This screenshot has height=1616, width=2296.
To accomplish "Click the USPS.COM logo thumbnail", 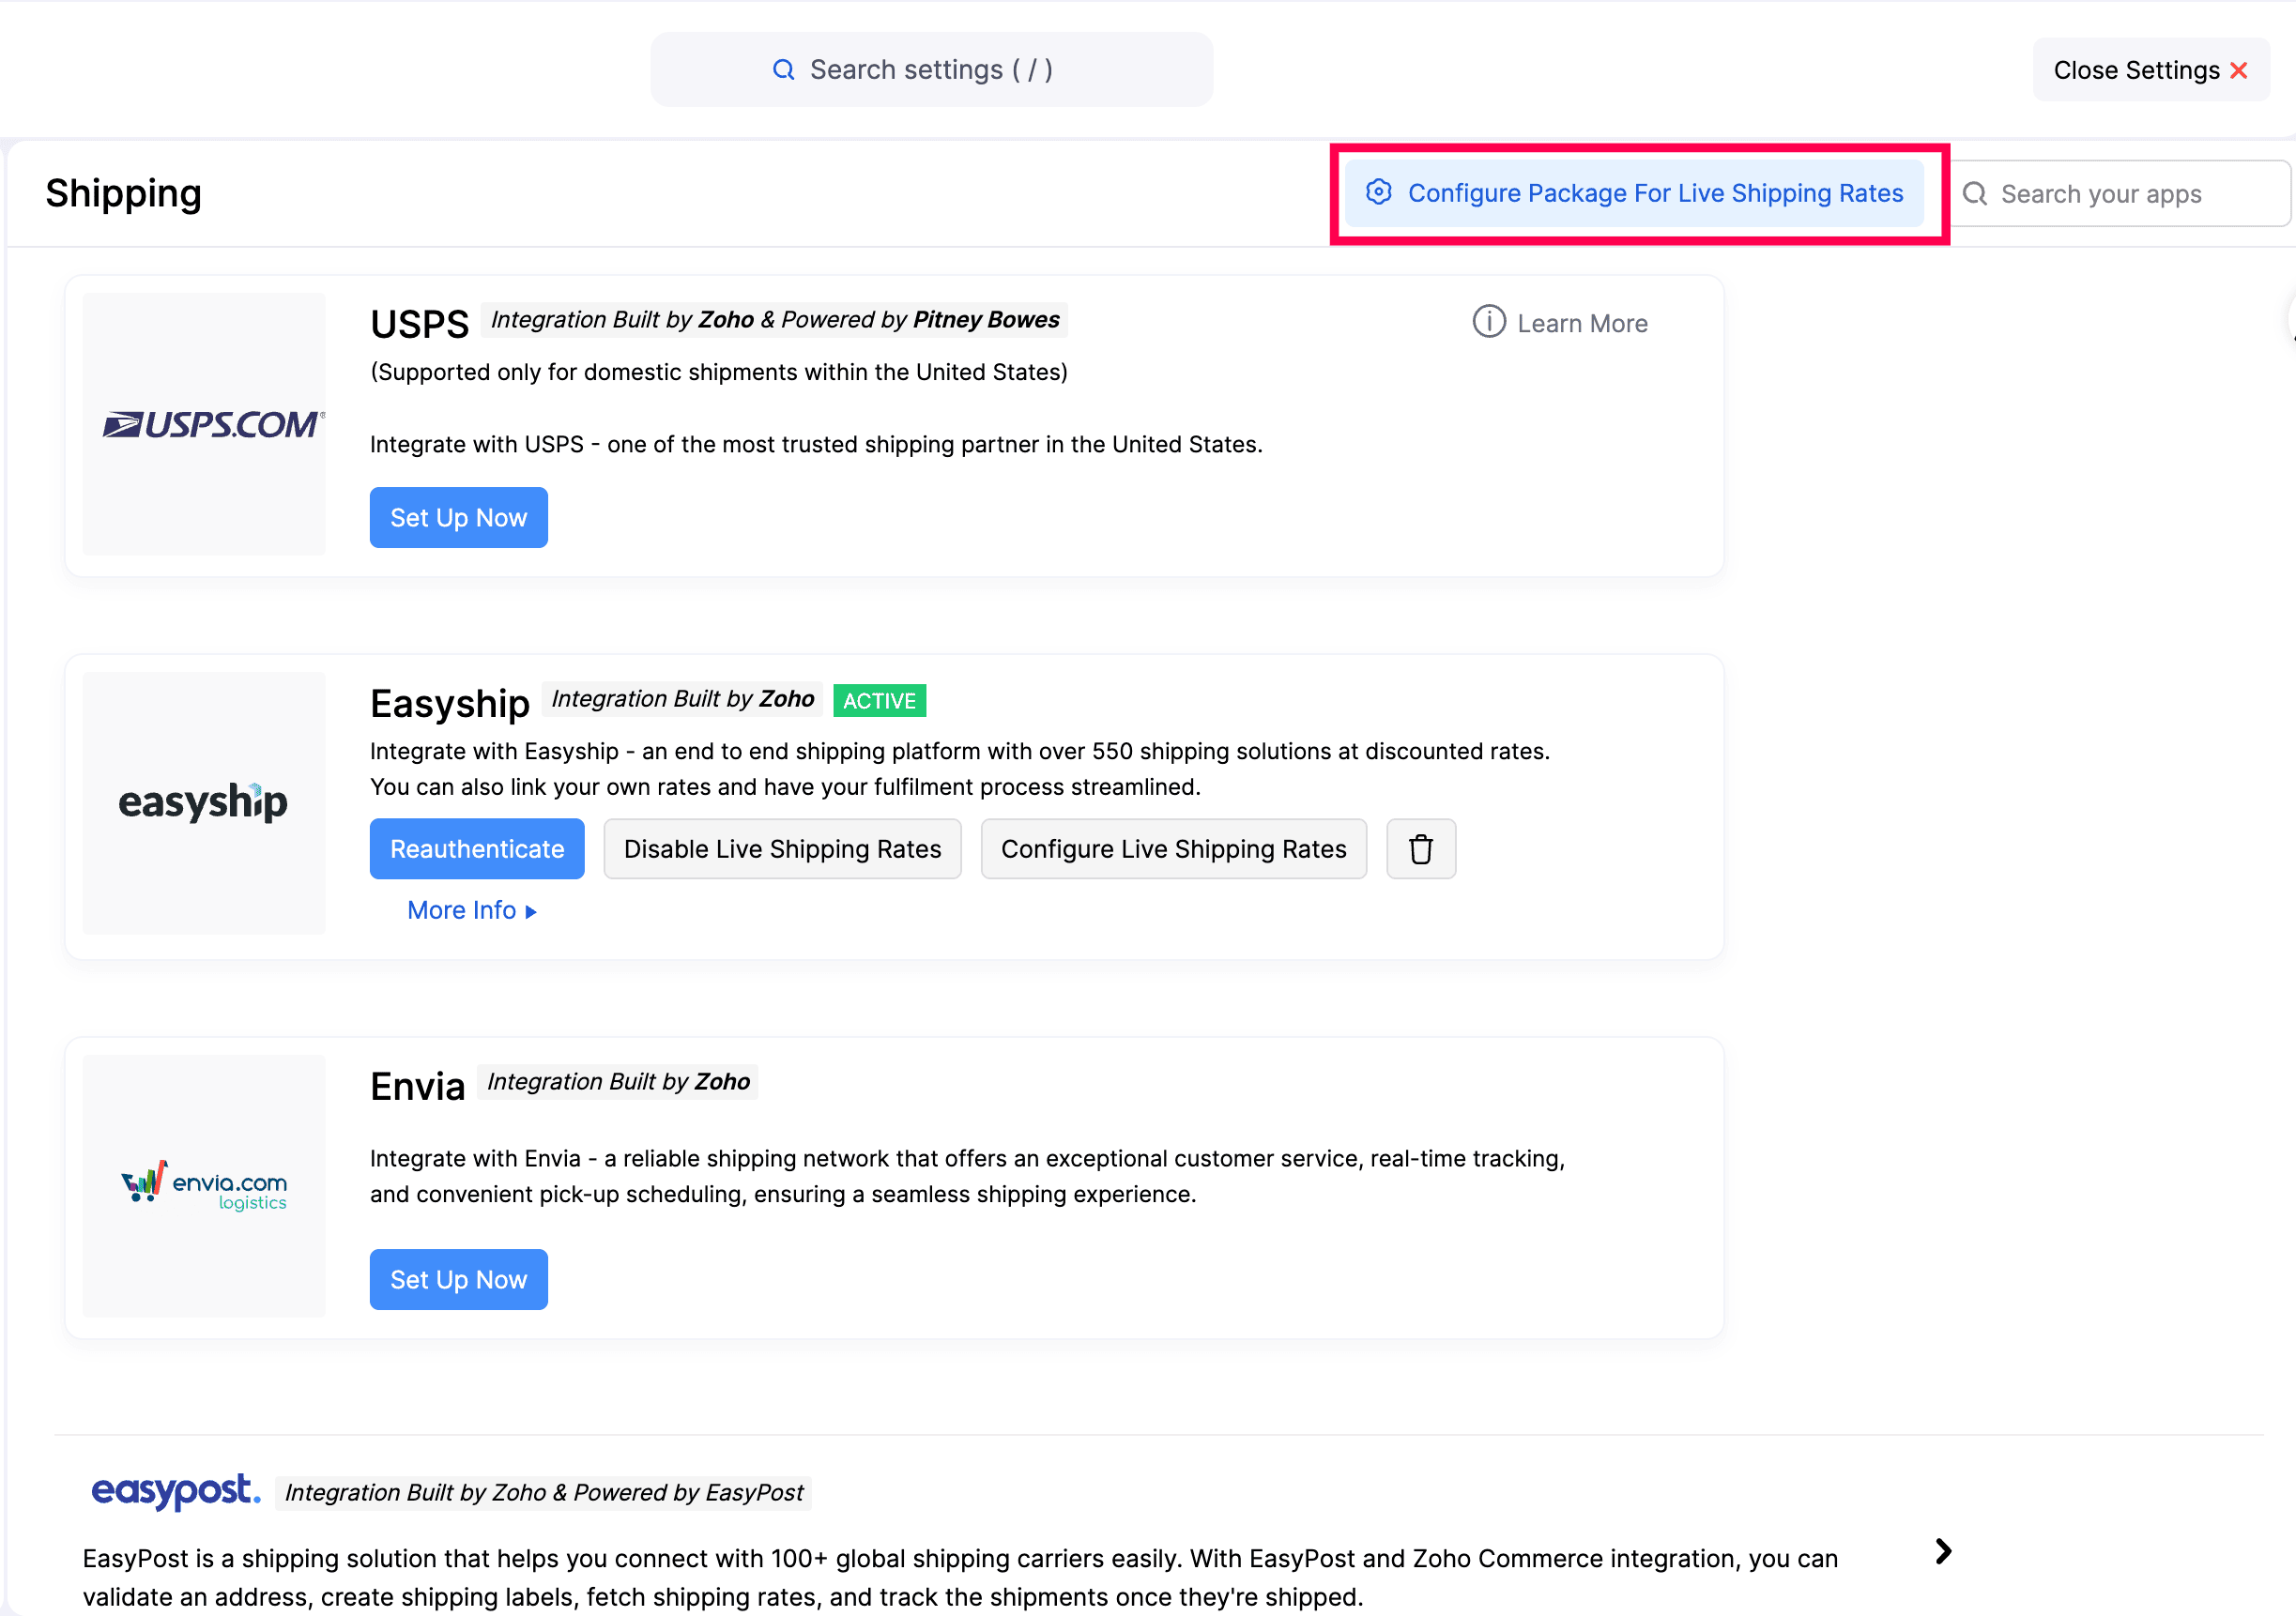I will pyautogui.click(x=204, y=424).
